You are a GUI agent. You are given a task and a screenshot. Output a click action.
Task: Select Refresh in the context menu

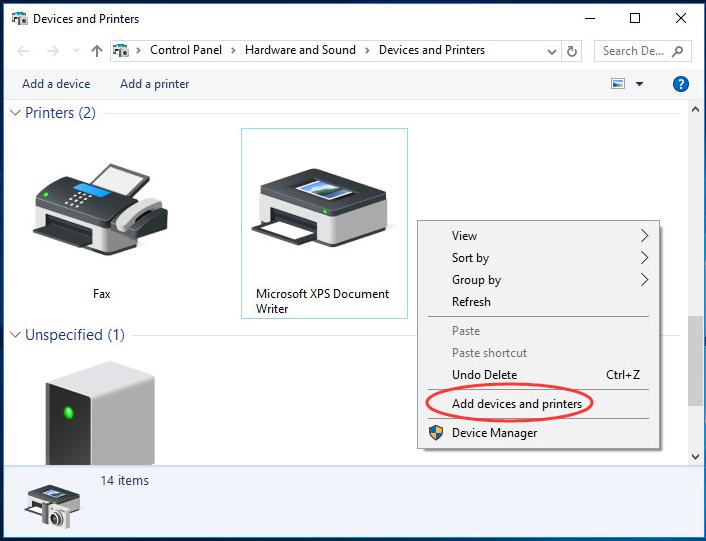pos(471,302)
